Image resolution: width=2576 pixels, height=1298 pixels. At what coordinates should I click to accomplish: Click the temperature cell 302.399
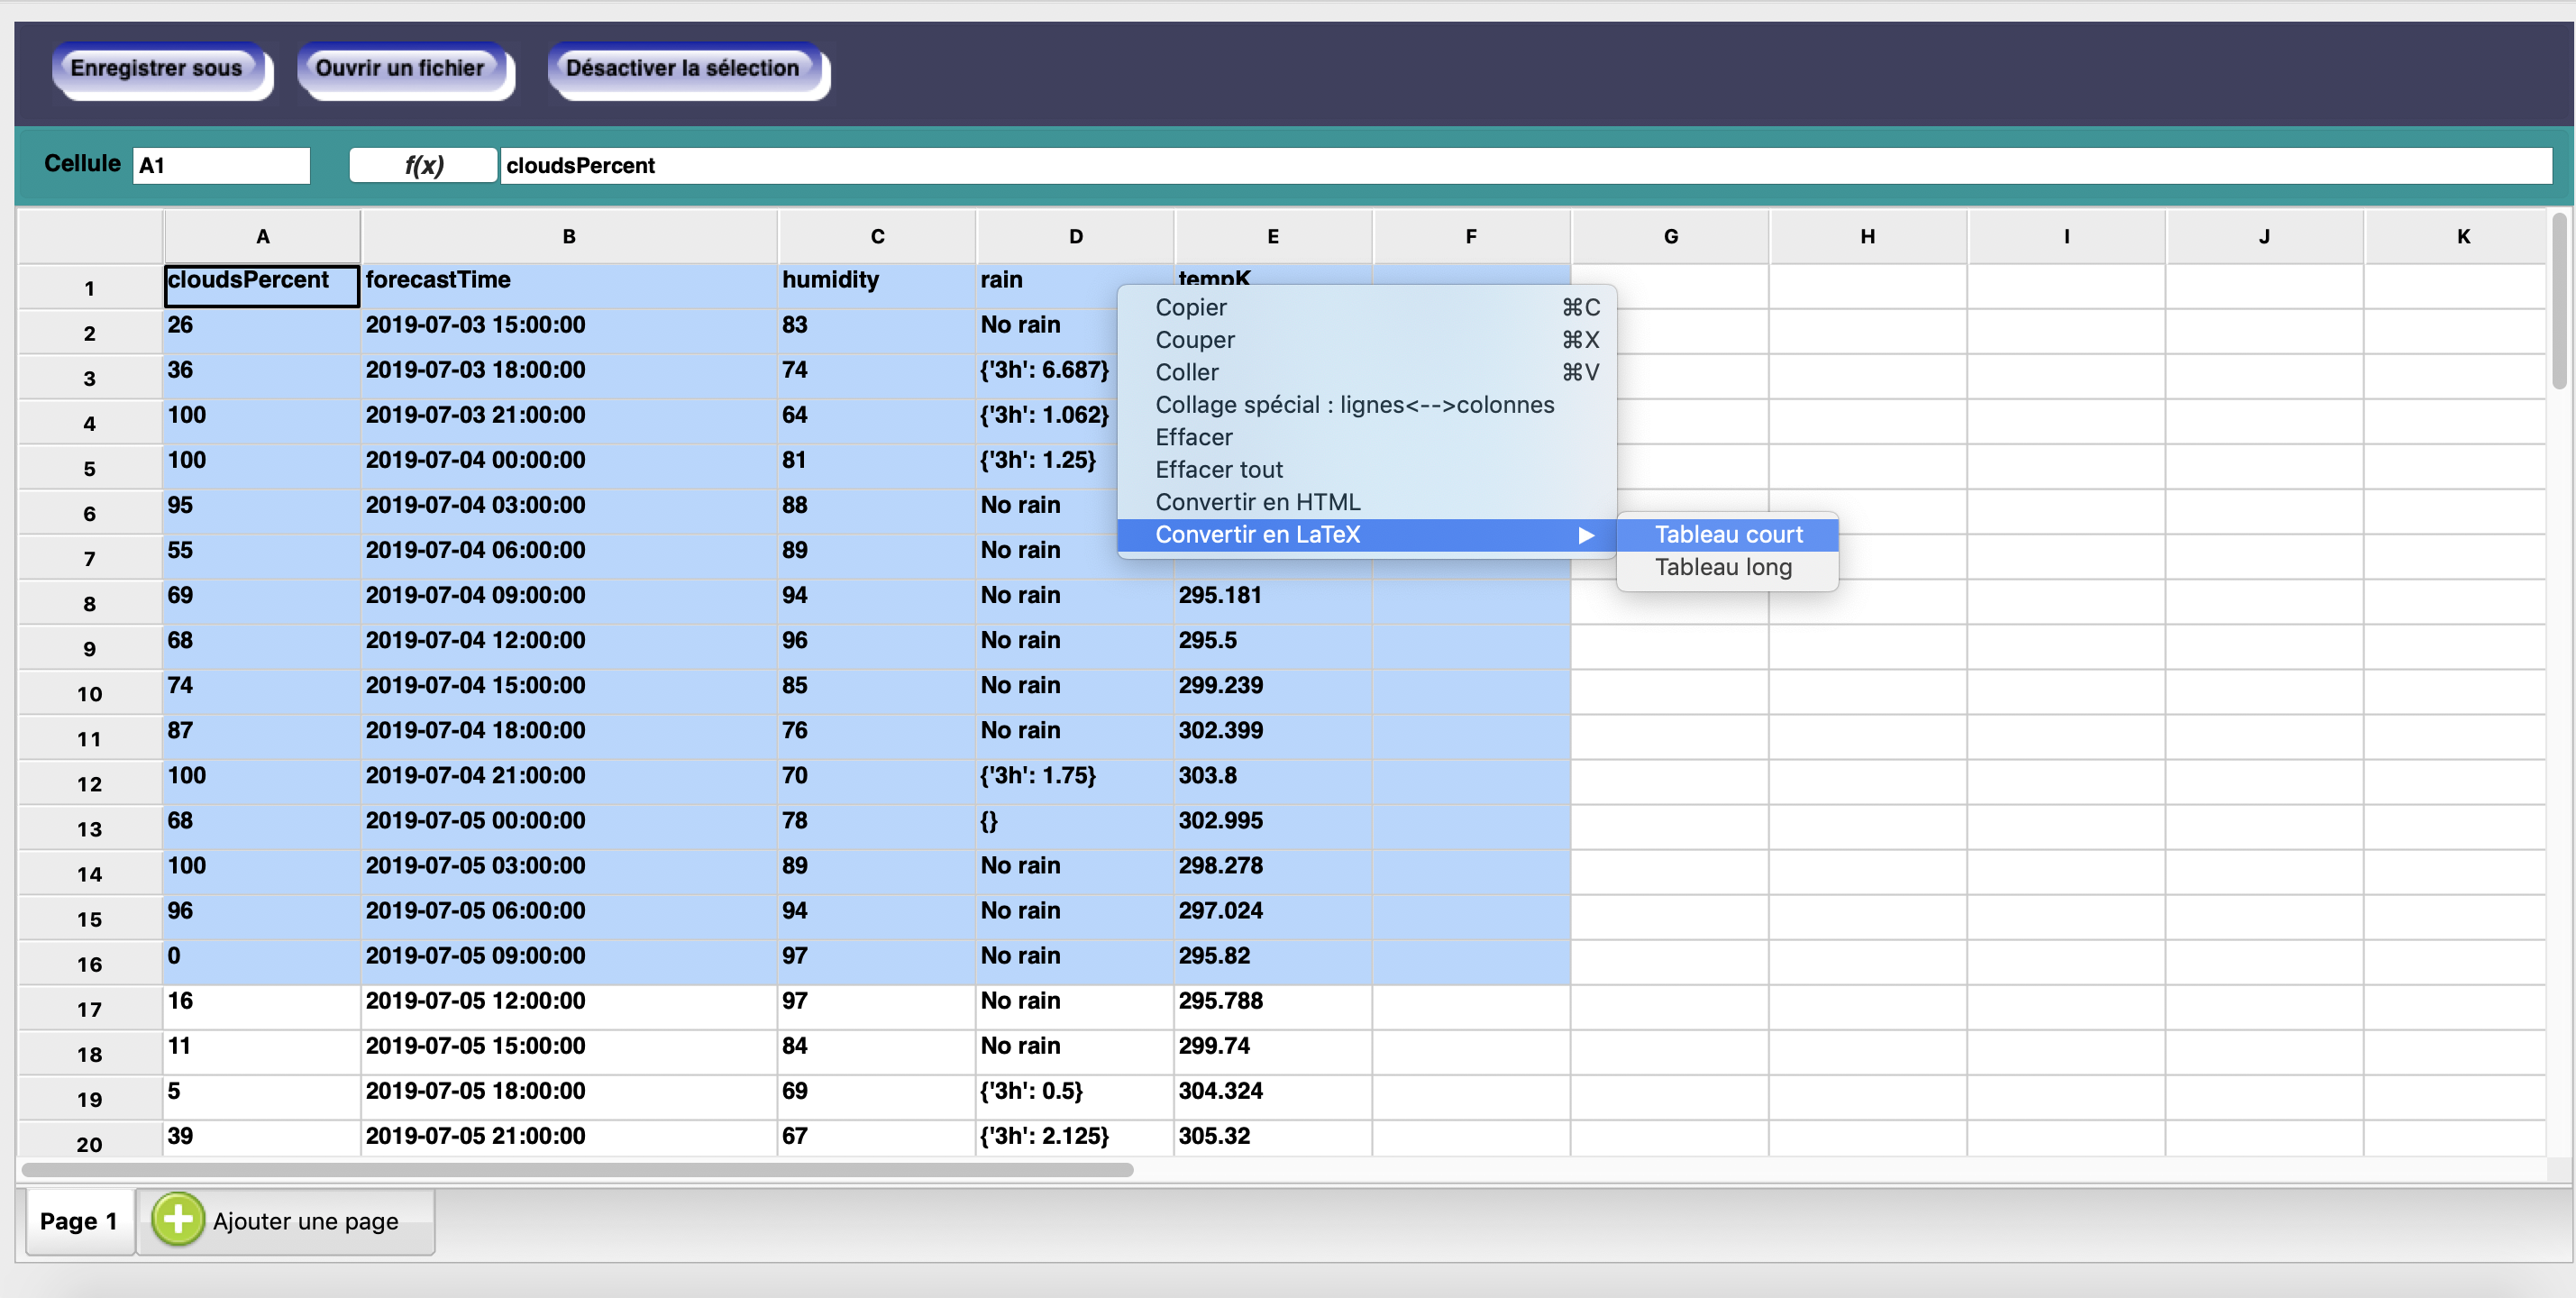coord(1273,737)
